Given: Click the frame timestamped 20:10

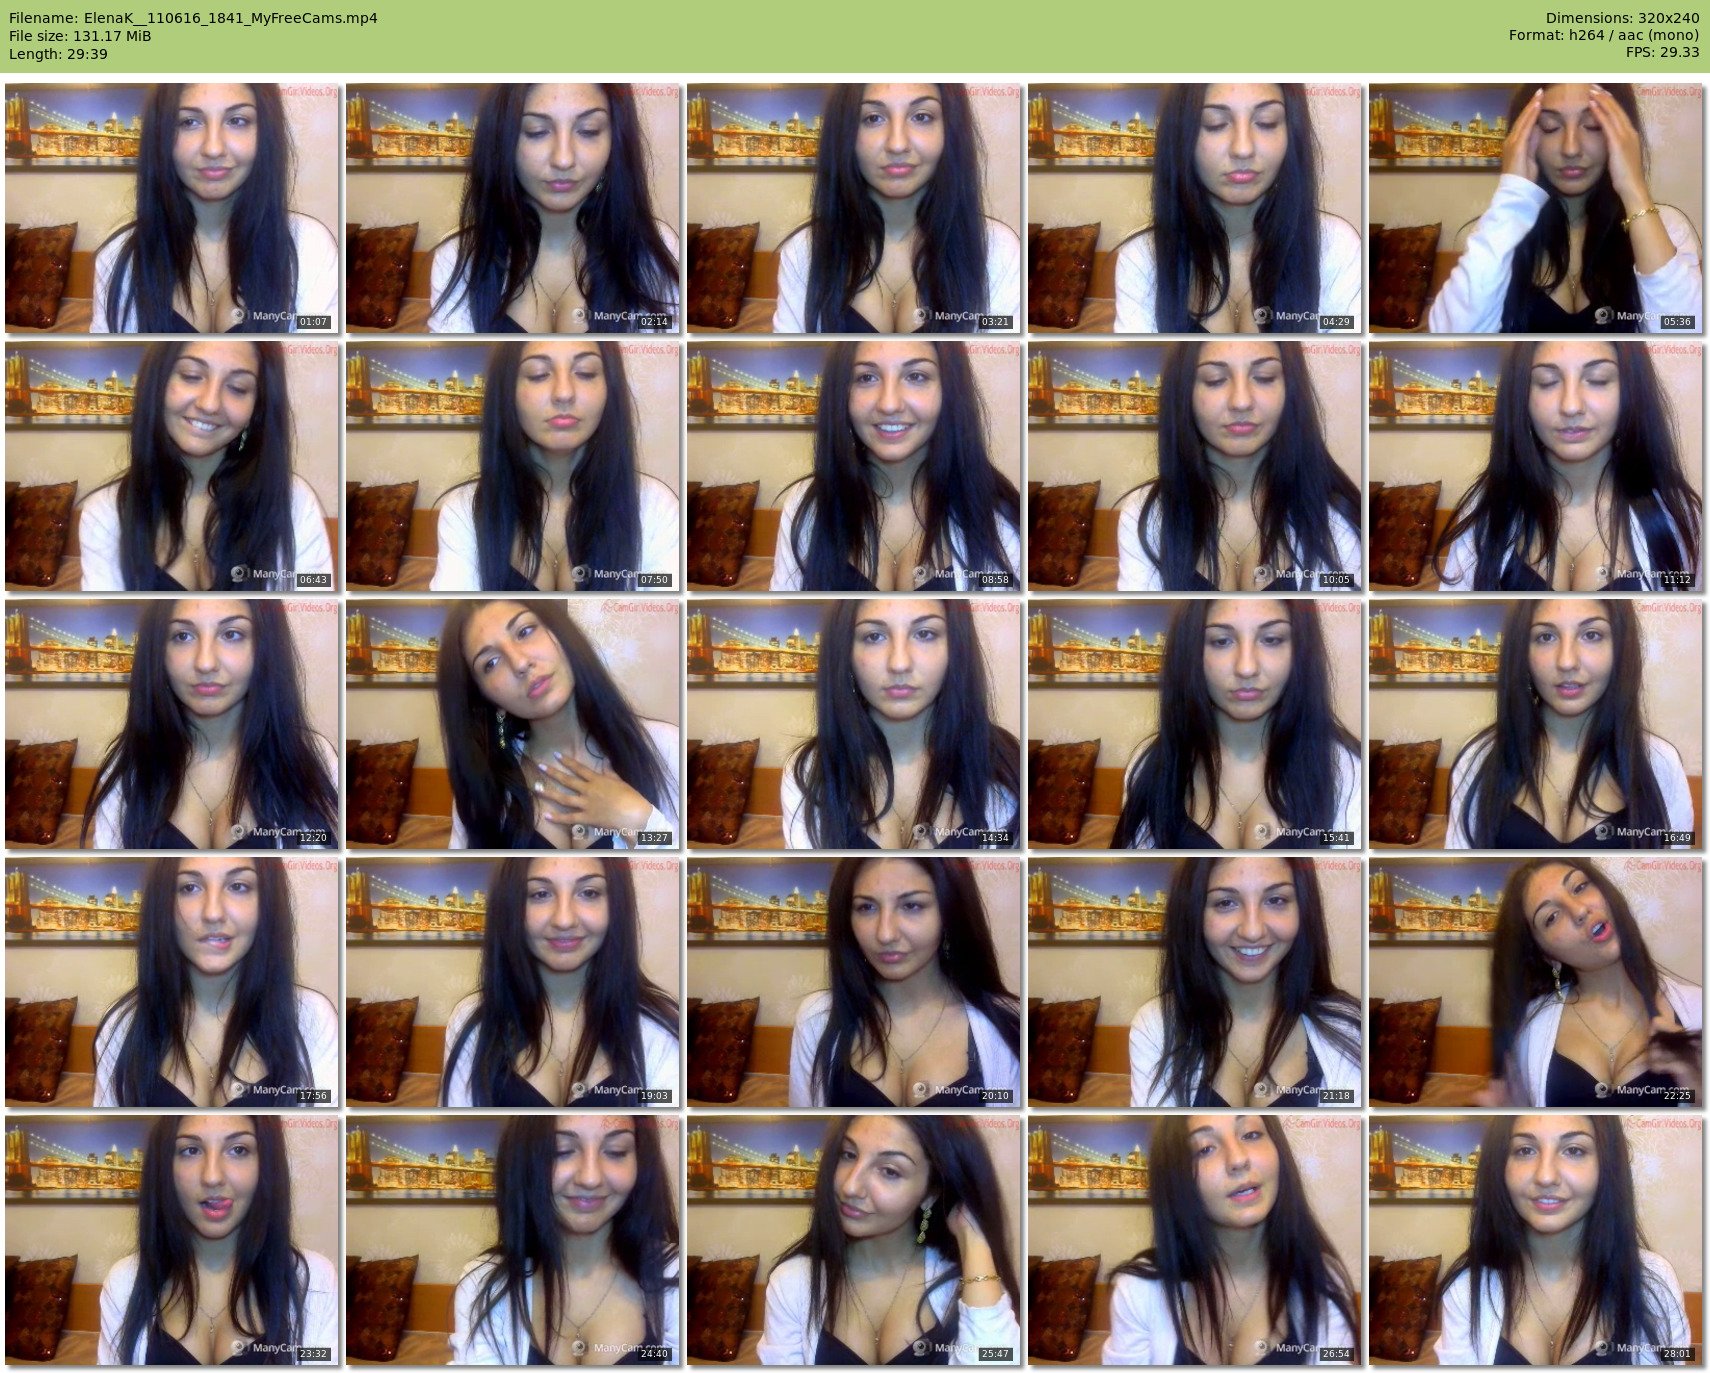Looking at the screenshot, I should click(854, 982).
